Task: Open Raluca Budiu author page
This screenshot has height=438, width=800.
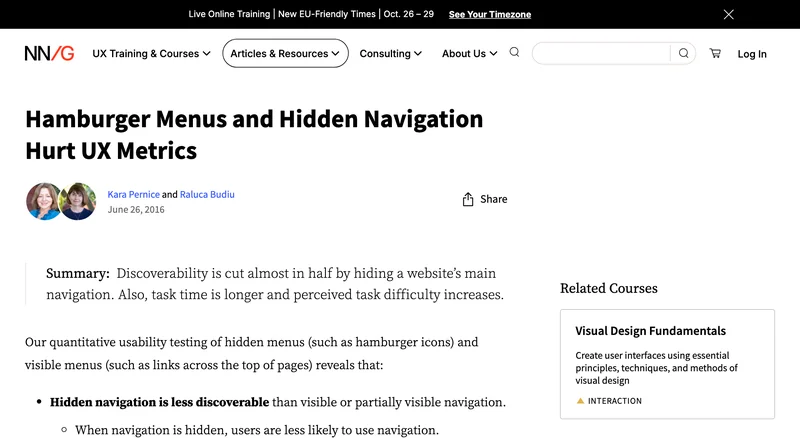Action: 207,194
